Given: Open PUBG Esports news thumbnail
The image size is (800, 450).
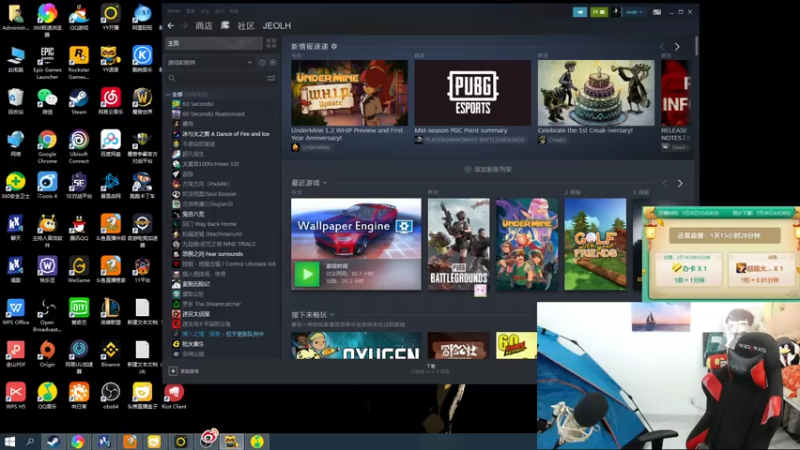Looking at the screenshot, I should click(472, 93).
